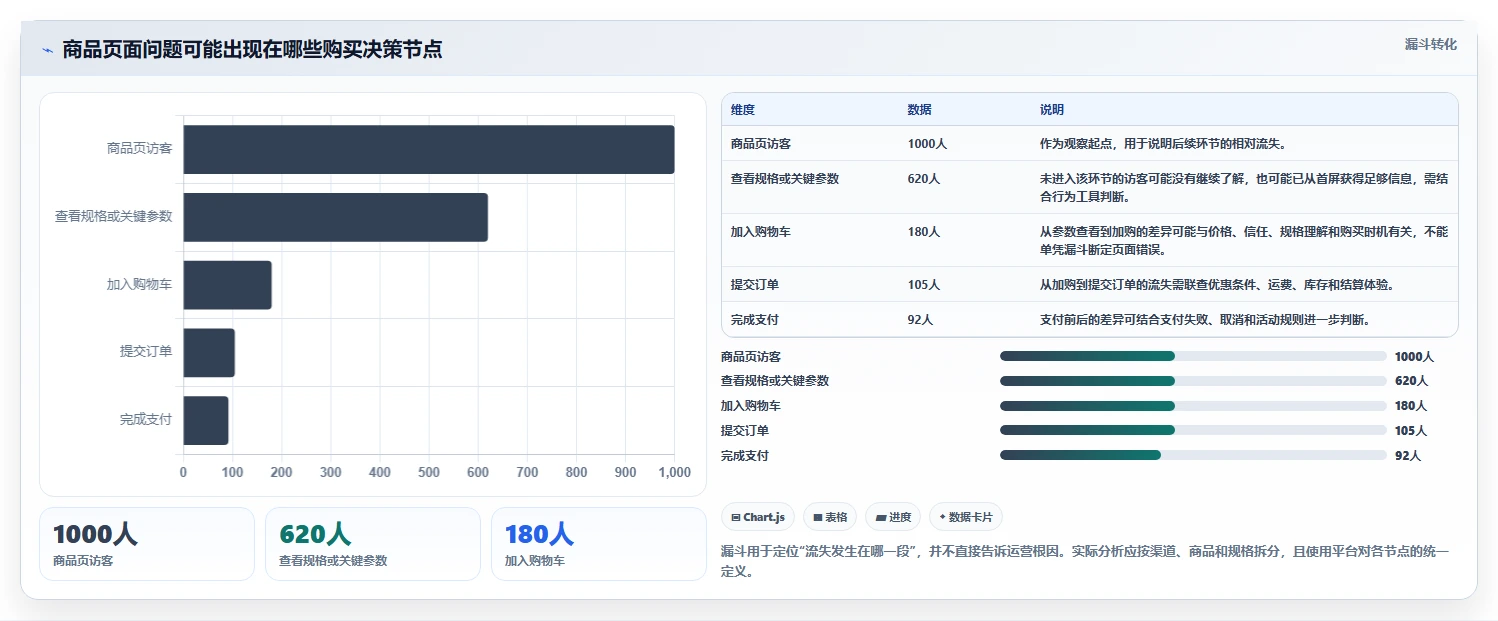This screenshot has width=1498, height=621.
Task: Click the 1000人 cell in the table
Action: [927, 144]
